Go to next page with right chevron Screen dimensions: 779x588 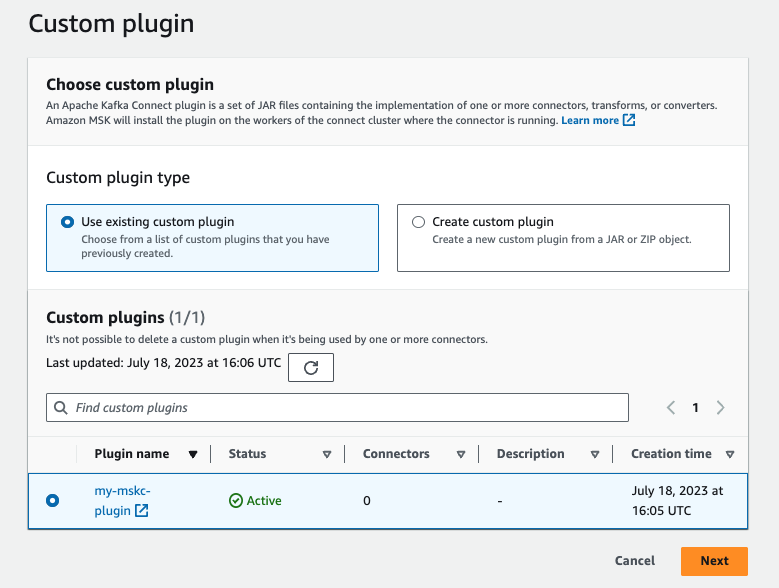tap(720, 408)
